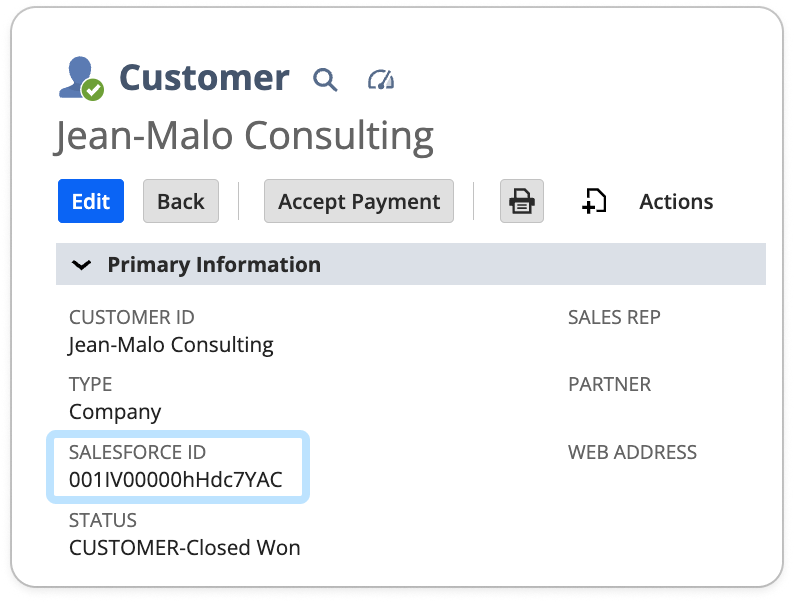This screenshot has width=794, height=602.
Task: Click the SALES REP field label
Action: pos(614,318)
